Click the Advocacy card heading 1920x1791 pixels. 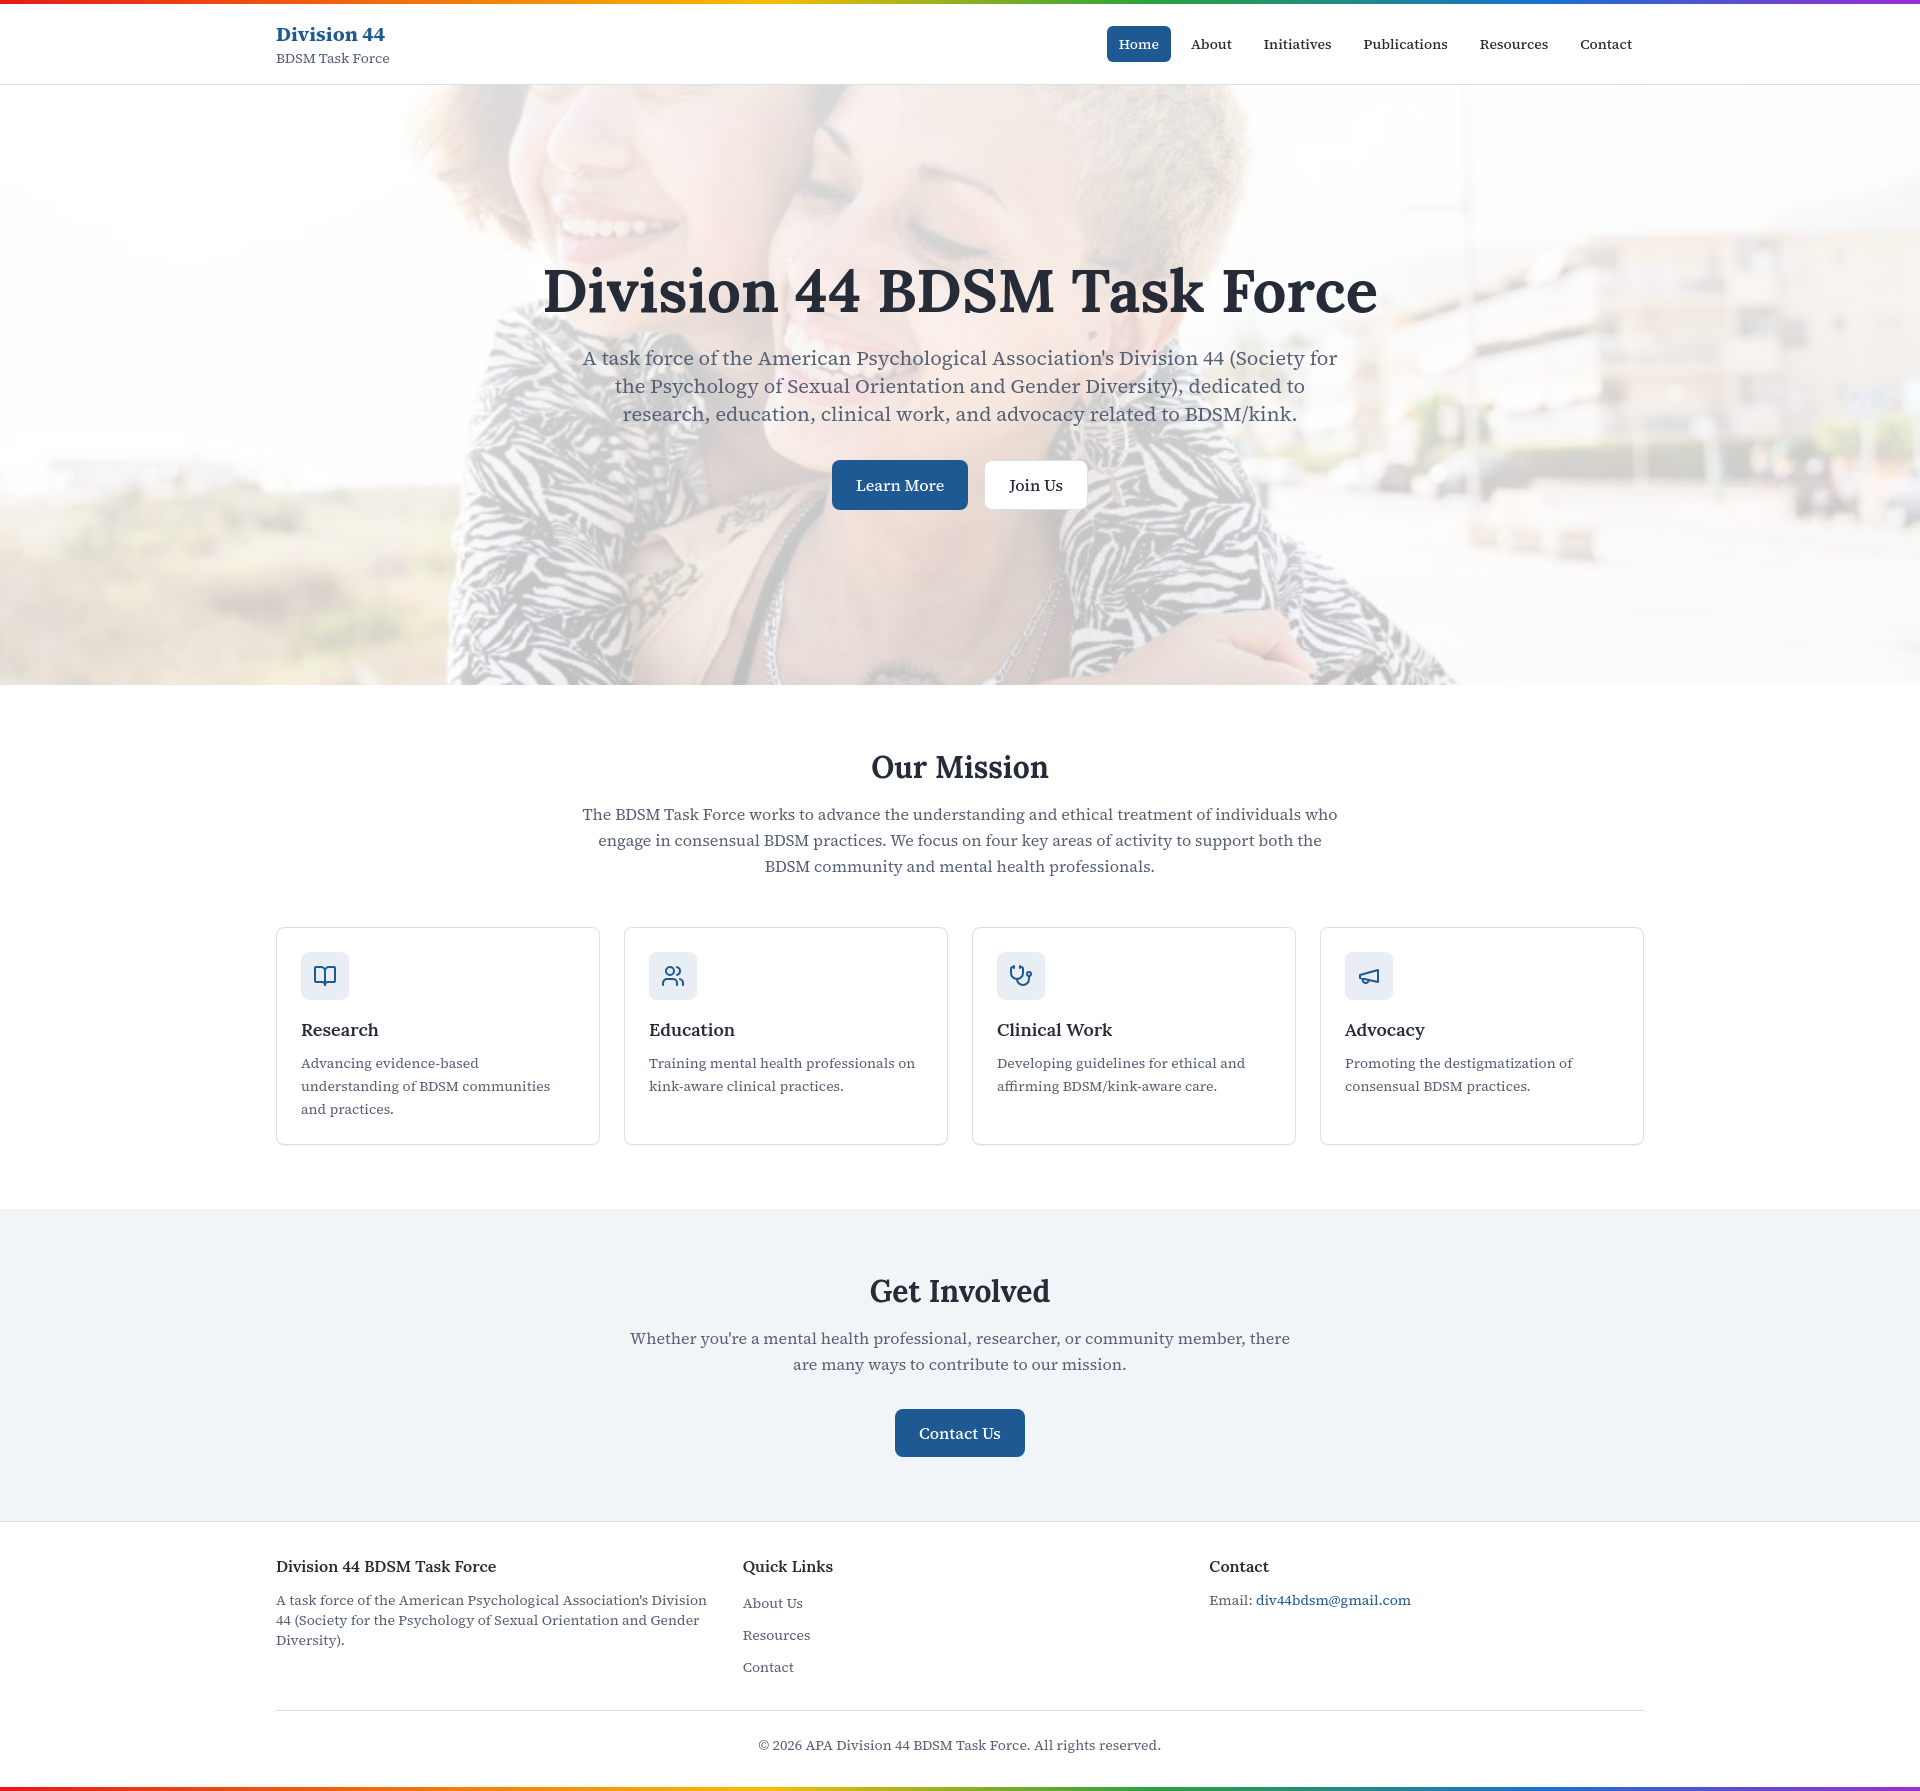pos(1384,1030)
